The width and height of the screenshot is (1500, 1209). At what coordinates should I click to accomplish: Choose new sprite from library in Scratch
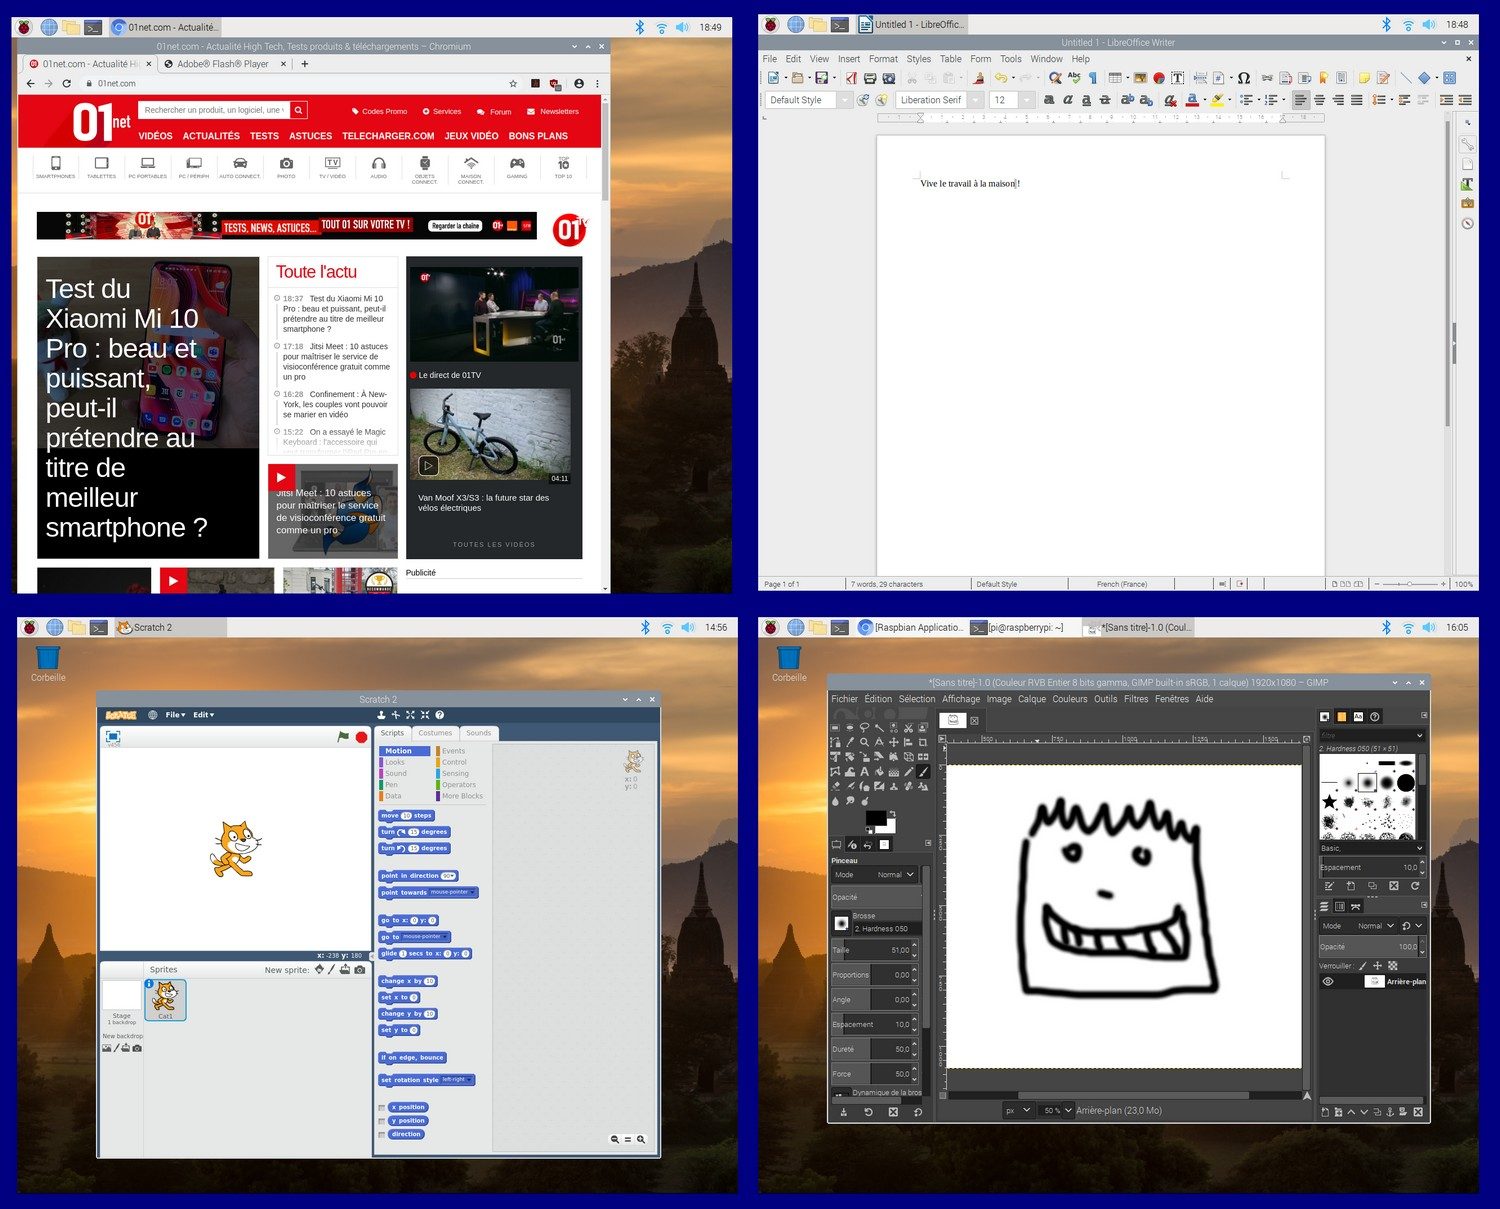(320, 970)
